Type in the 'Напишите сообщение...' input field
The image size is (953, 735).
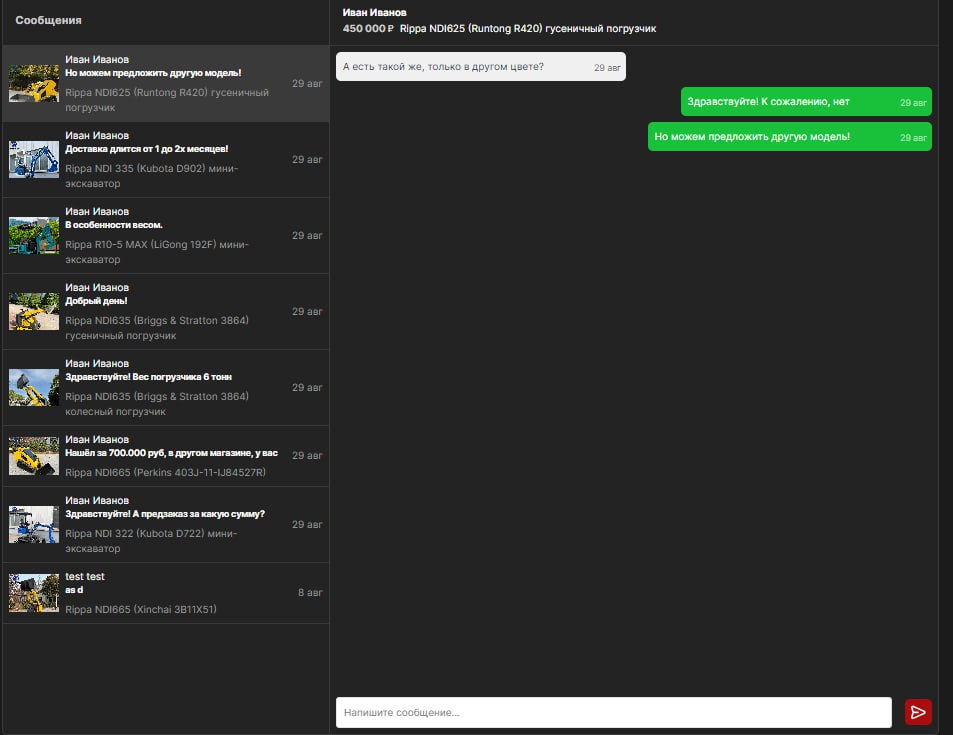click(613, 713)
